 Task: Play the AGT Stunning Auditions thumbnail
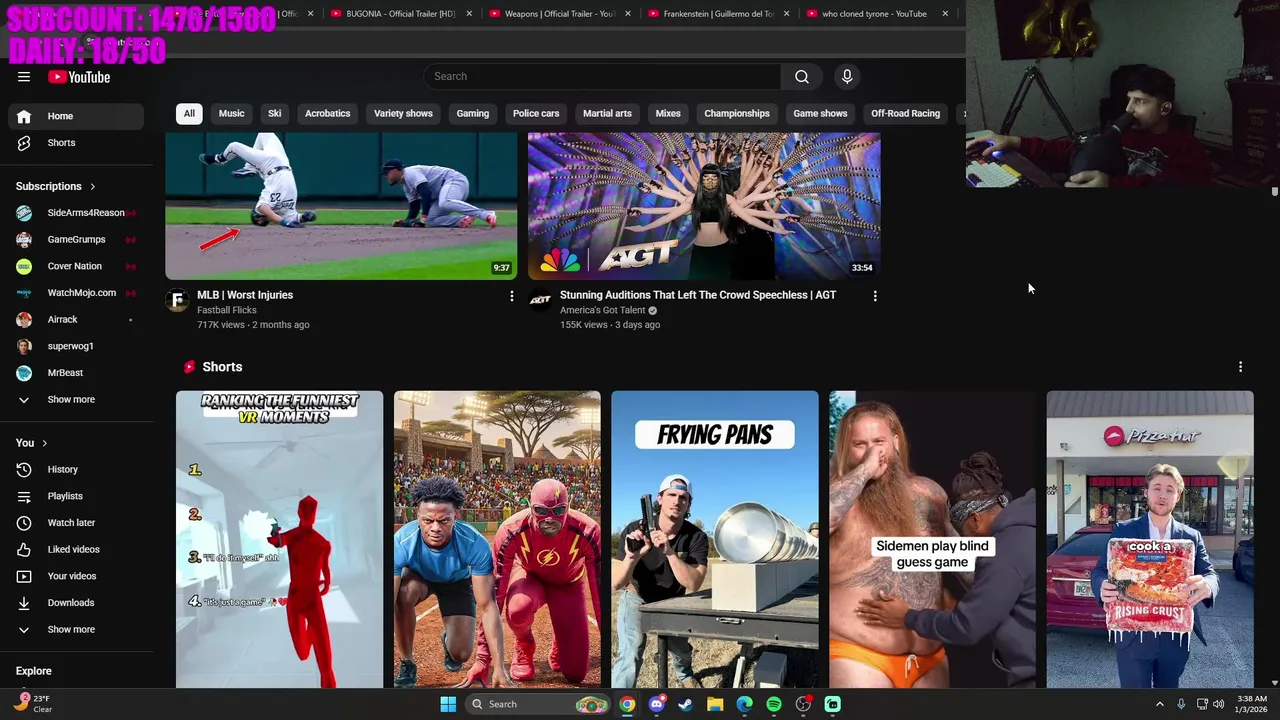coord(704,206)
